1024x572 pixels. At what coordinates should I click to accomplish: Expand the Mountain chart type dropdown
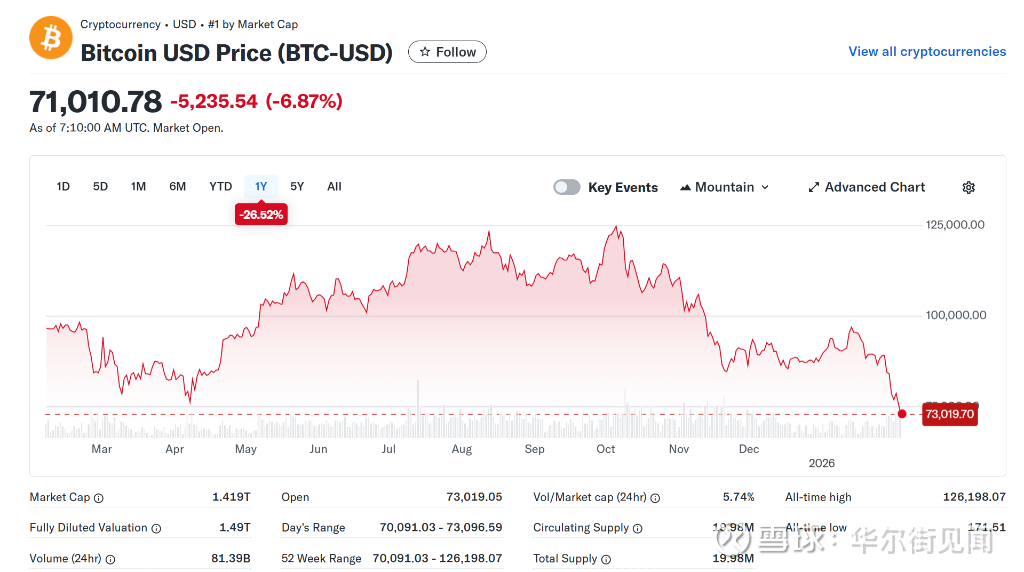pyautogui.click(x=725, y=187)
